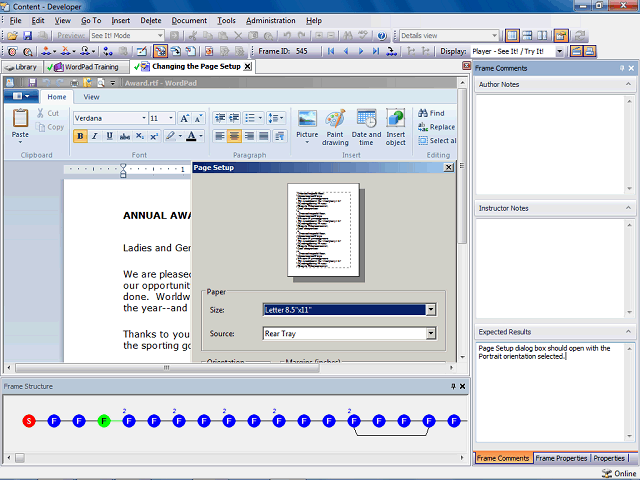This screenshot has width=640, height=480.
Task: Save with the blue floppy disk icon
Action: [27, 36]
